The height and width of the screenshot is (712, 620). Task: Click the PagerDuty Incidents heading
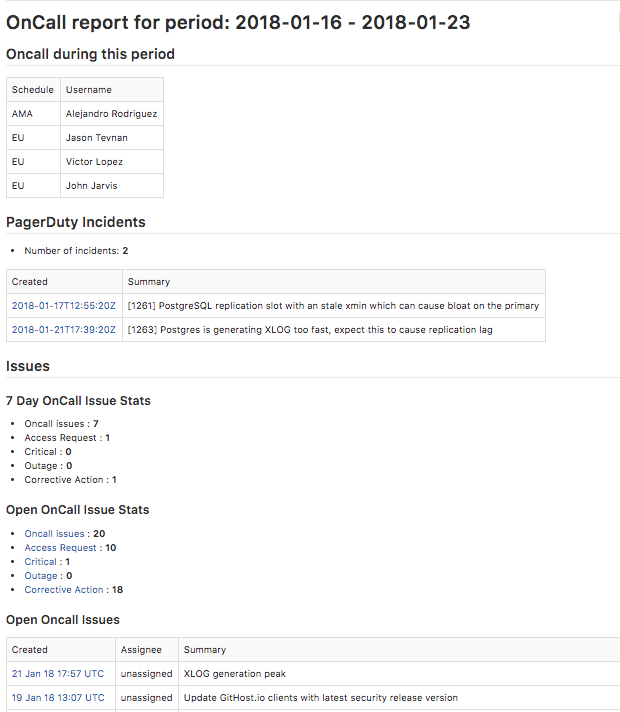[76, 222]
